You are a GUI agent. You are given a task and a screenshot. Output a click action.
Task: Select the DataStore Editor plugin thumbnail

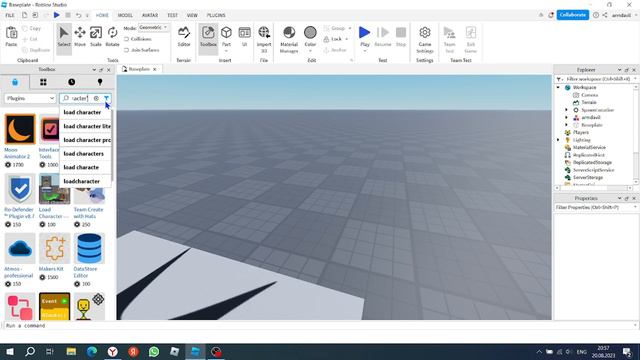click(89, 248)
